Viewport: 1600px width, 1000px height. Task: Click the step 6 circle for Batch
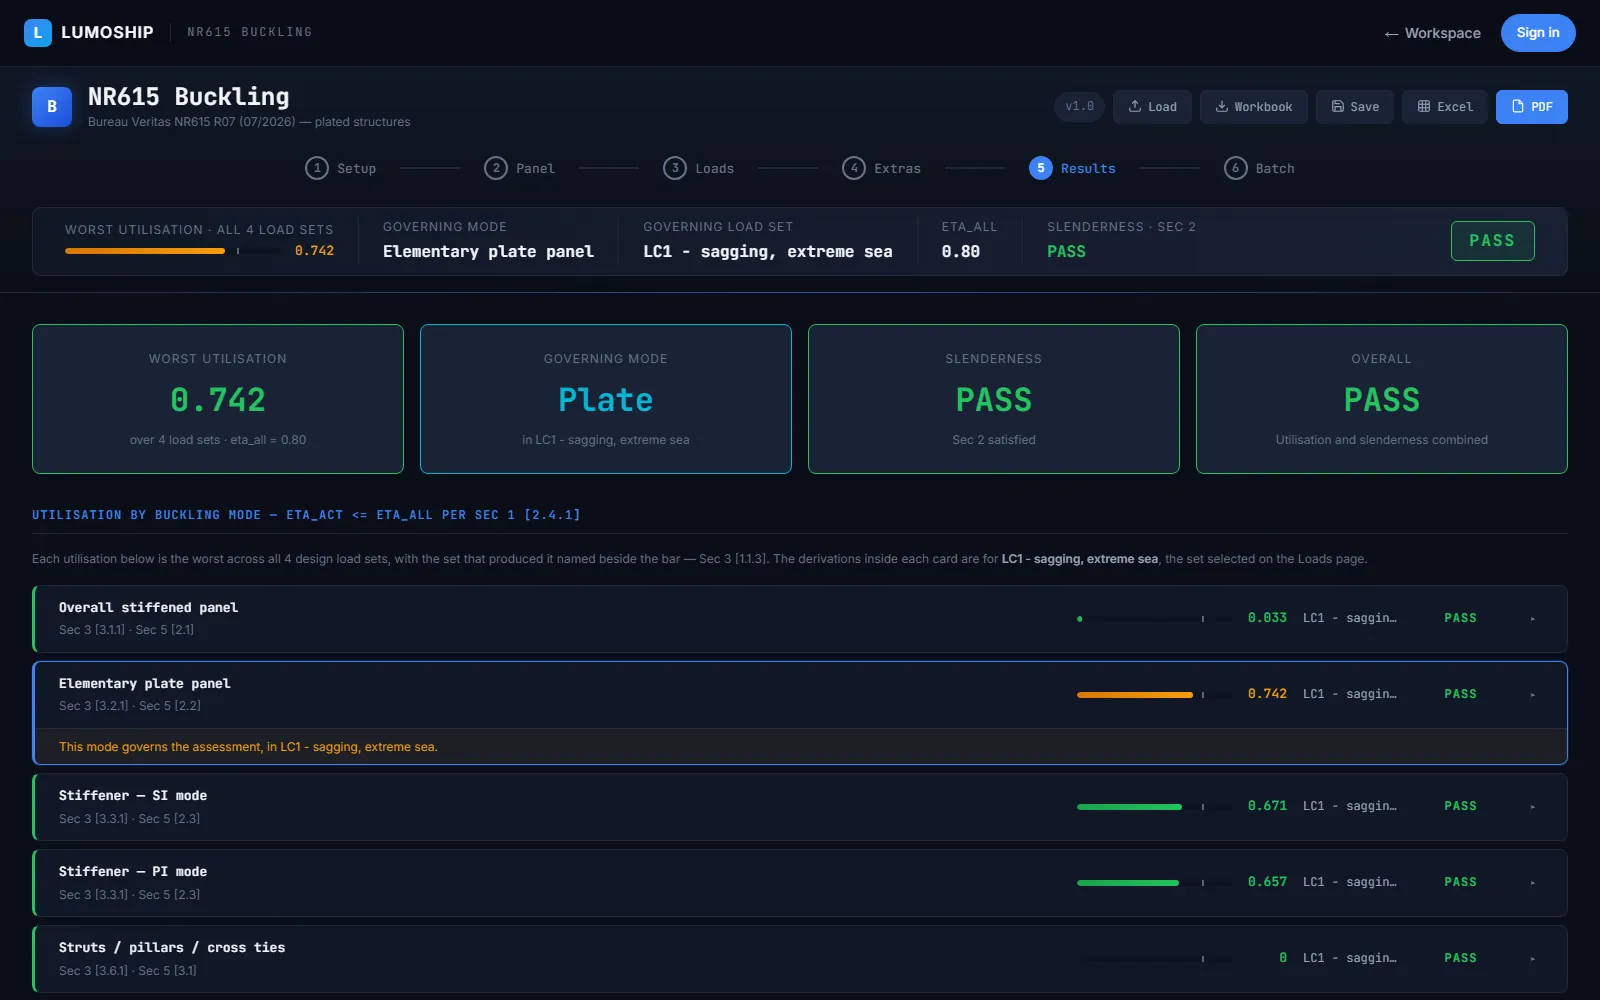(x=1235, y=168)
